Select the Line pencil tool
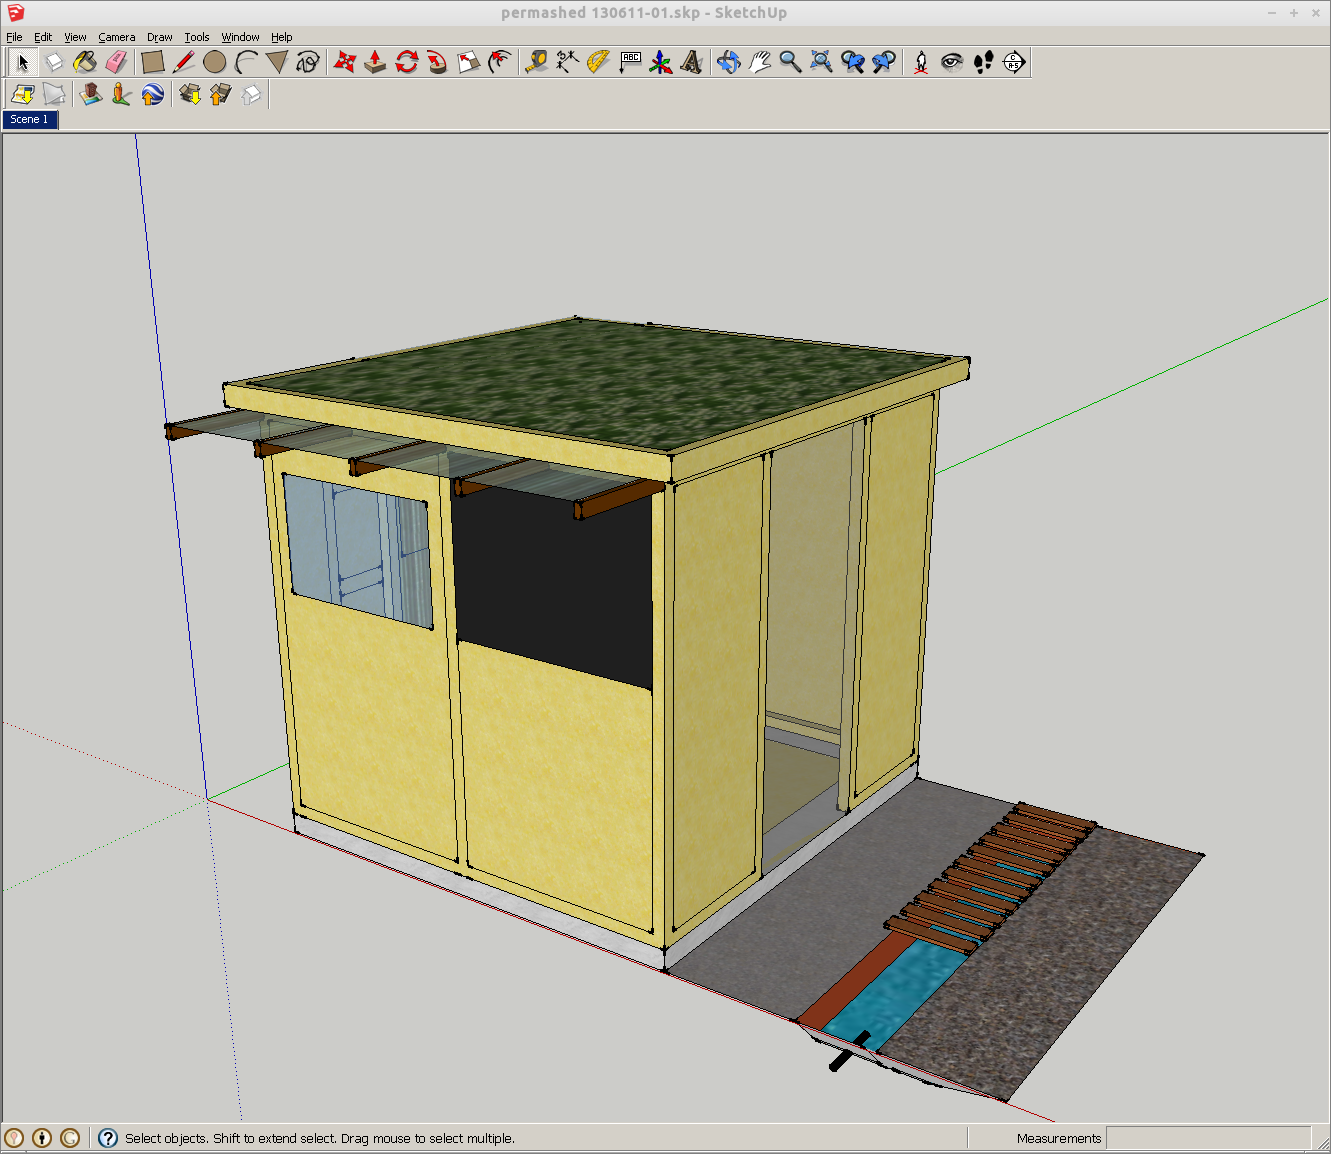 click(x=184, y=61)
